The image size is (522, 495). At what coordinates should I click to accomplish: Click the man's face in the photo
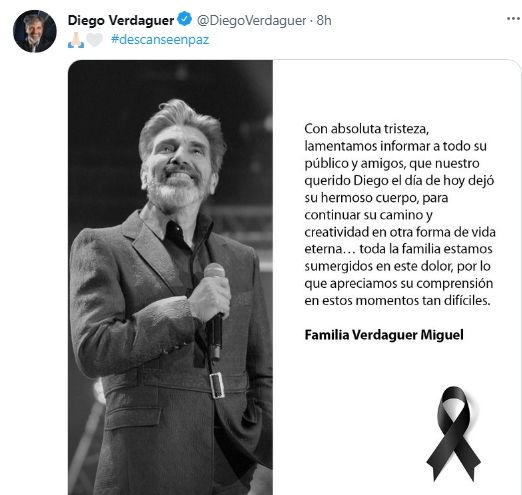click(x=178, y=163)
